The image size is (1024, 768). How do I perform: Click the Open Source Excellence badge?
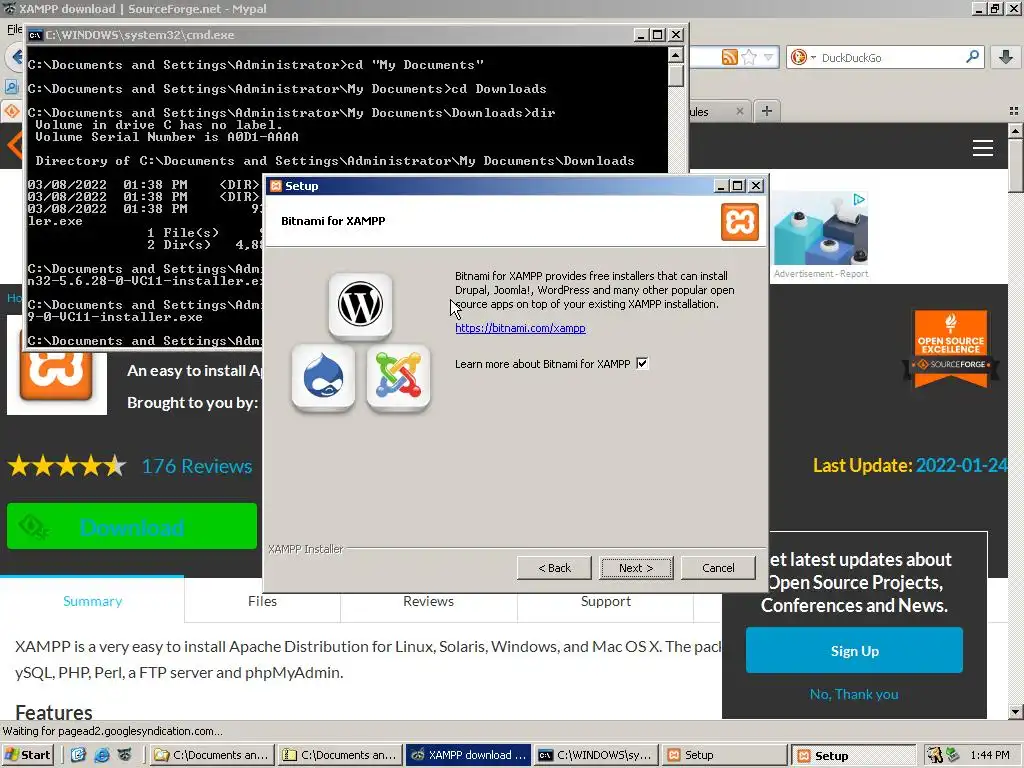[950, 348]
